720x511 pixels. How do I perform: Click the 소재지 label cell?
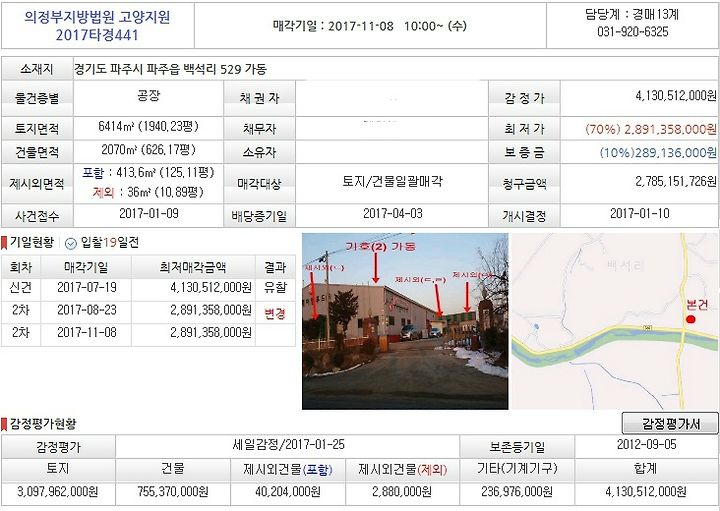coord(37,69)
